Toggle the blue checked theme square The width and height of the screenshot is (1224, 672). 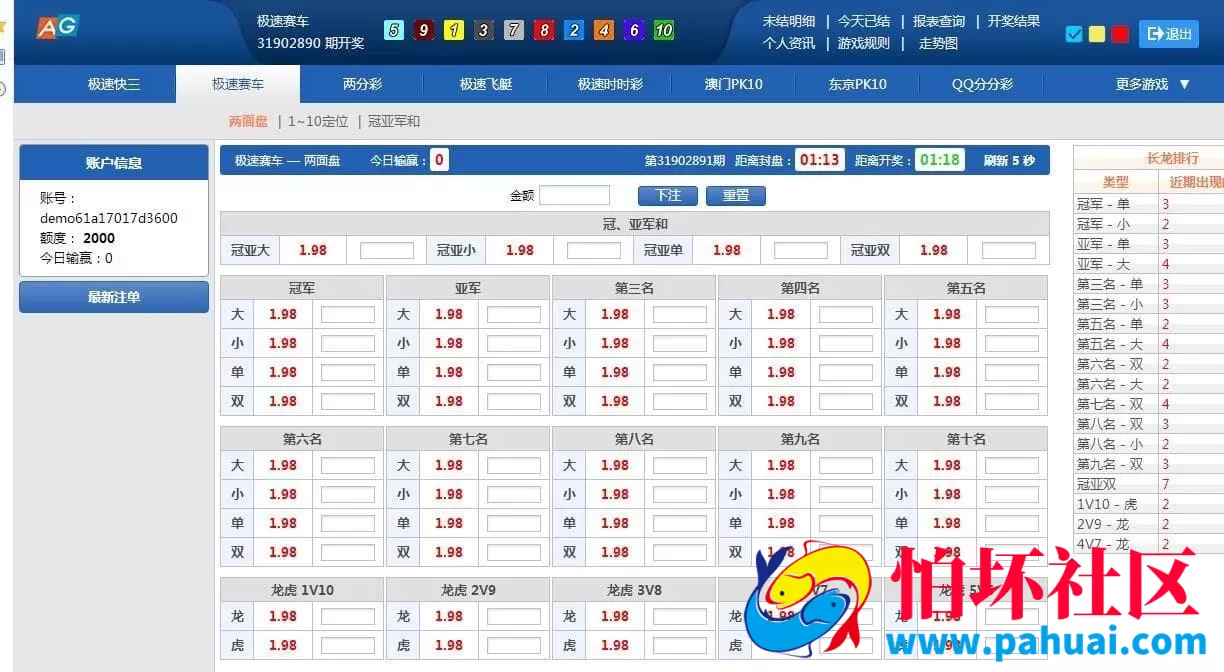click(1073, 33)
